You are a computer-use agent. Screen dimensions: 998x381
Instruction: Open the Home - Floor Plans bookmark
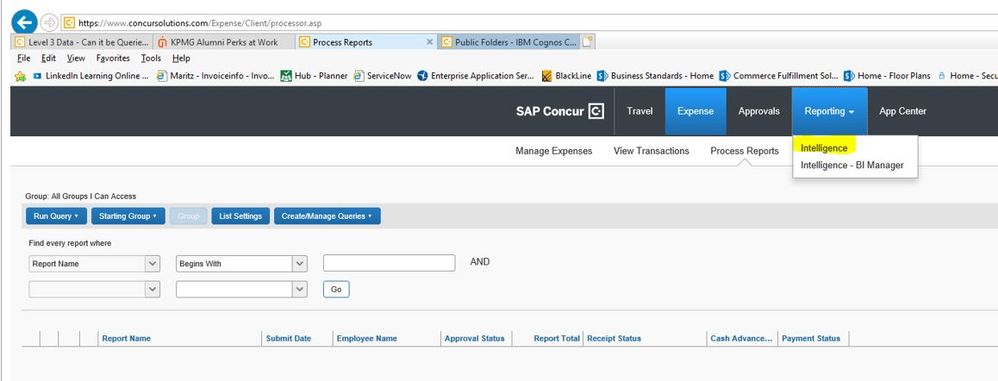click(x=887, y=76)
